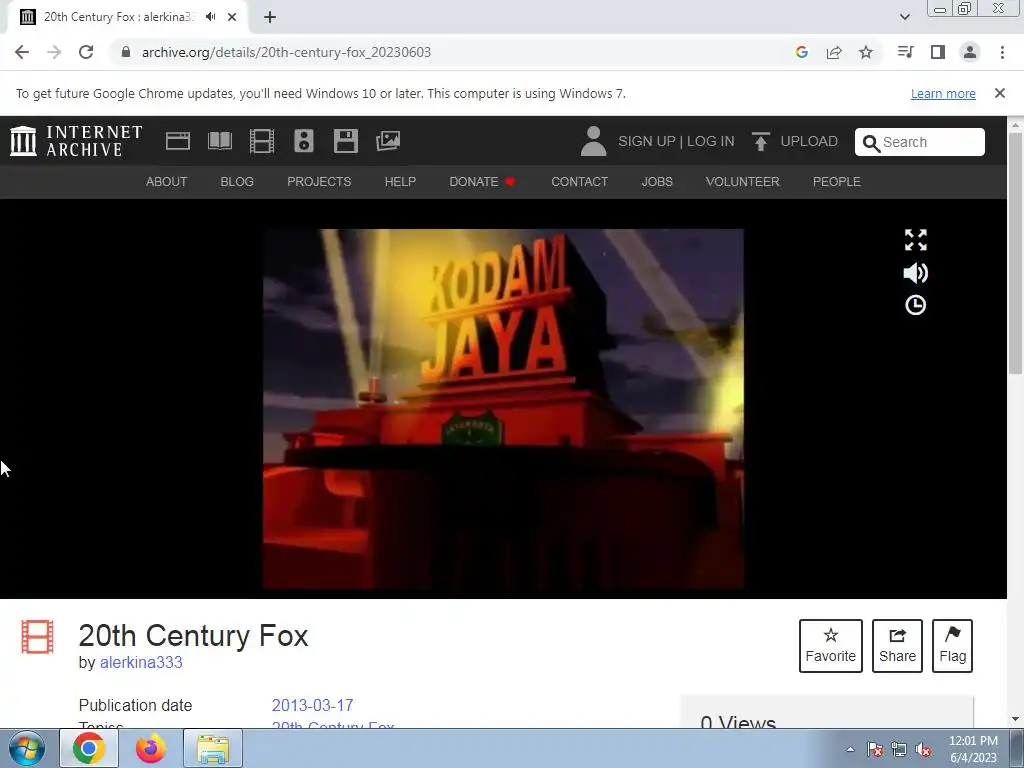Open the Audio speaker icon in navbar
Viewport: 1024px width, 768px height.
[304, 141]
